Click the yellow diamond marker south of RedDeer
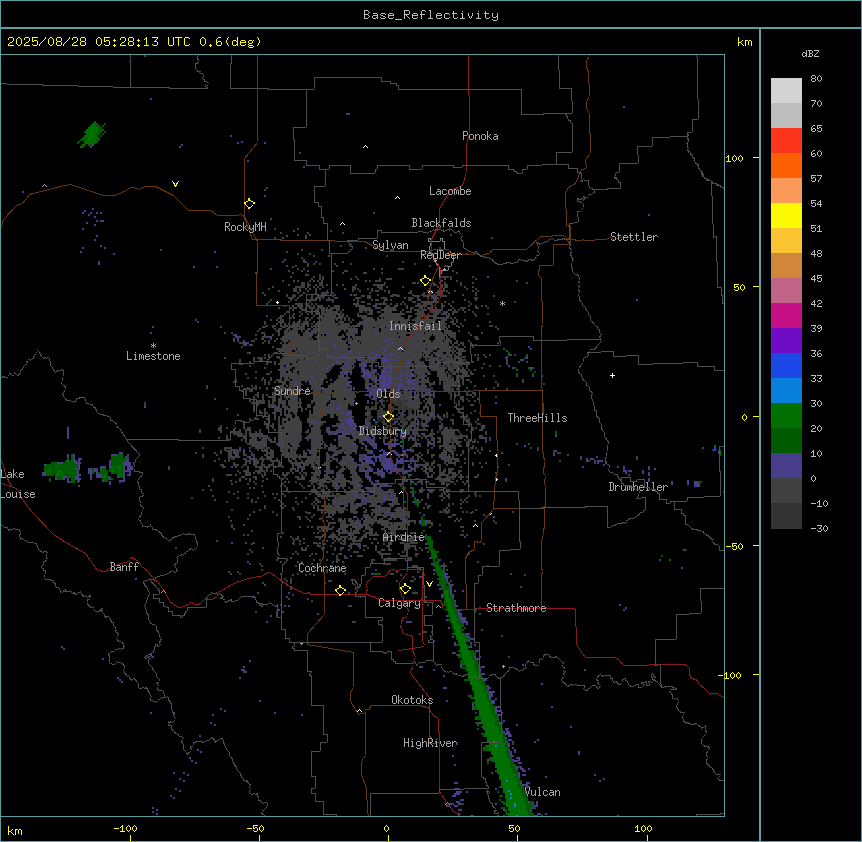 click(425, 281)
